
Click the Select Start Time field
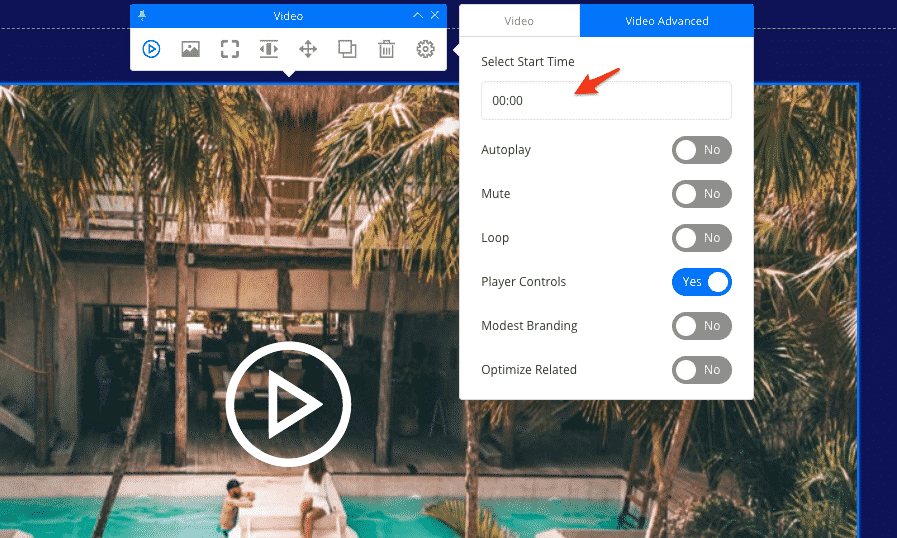point(606,101)
